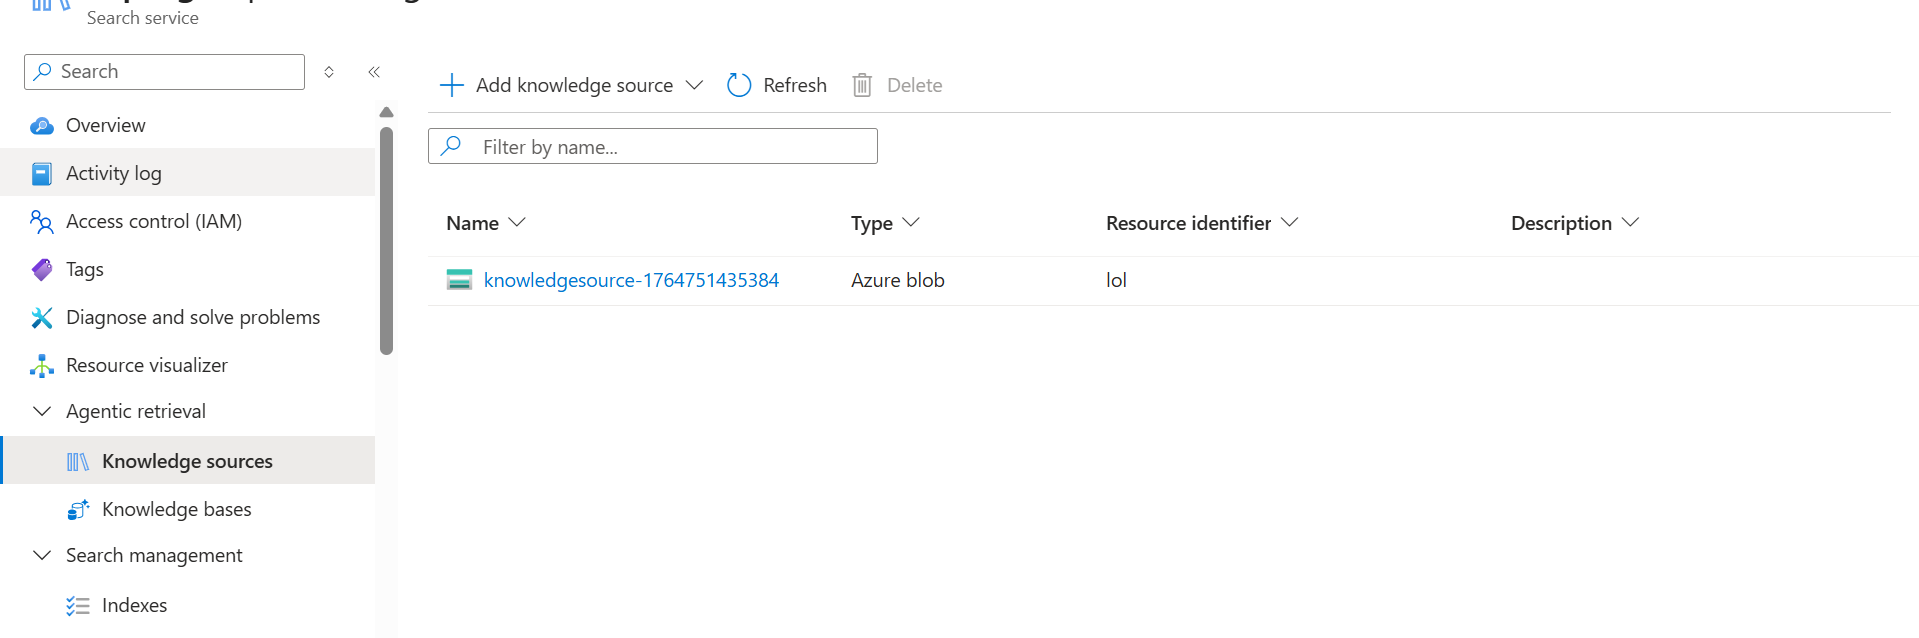Click the purple Tags icon

pos(42,270)
